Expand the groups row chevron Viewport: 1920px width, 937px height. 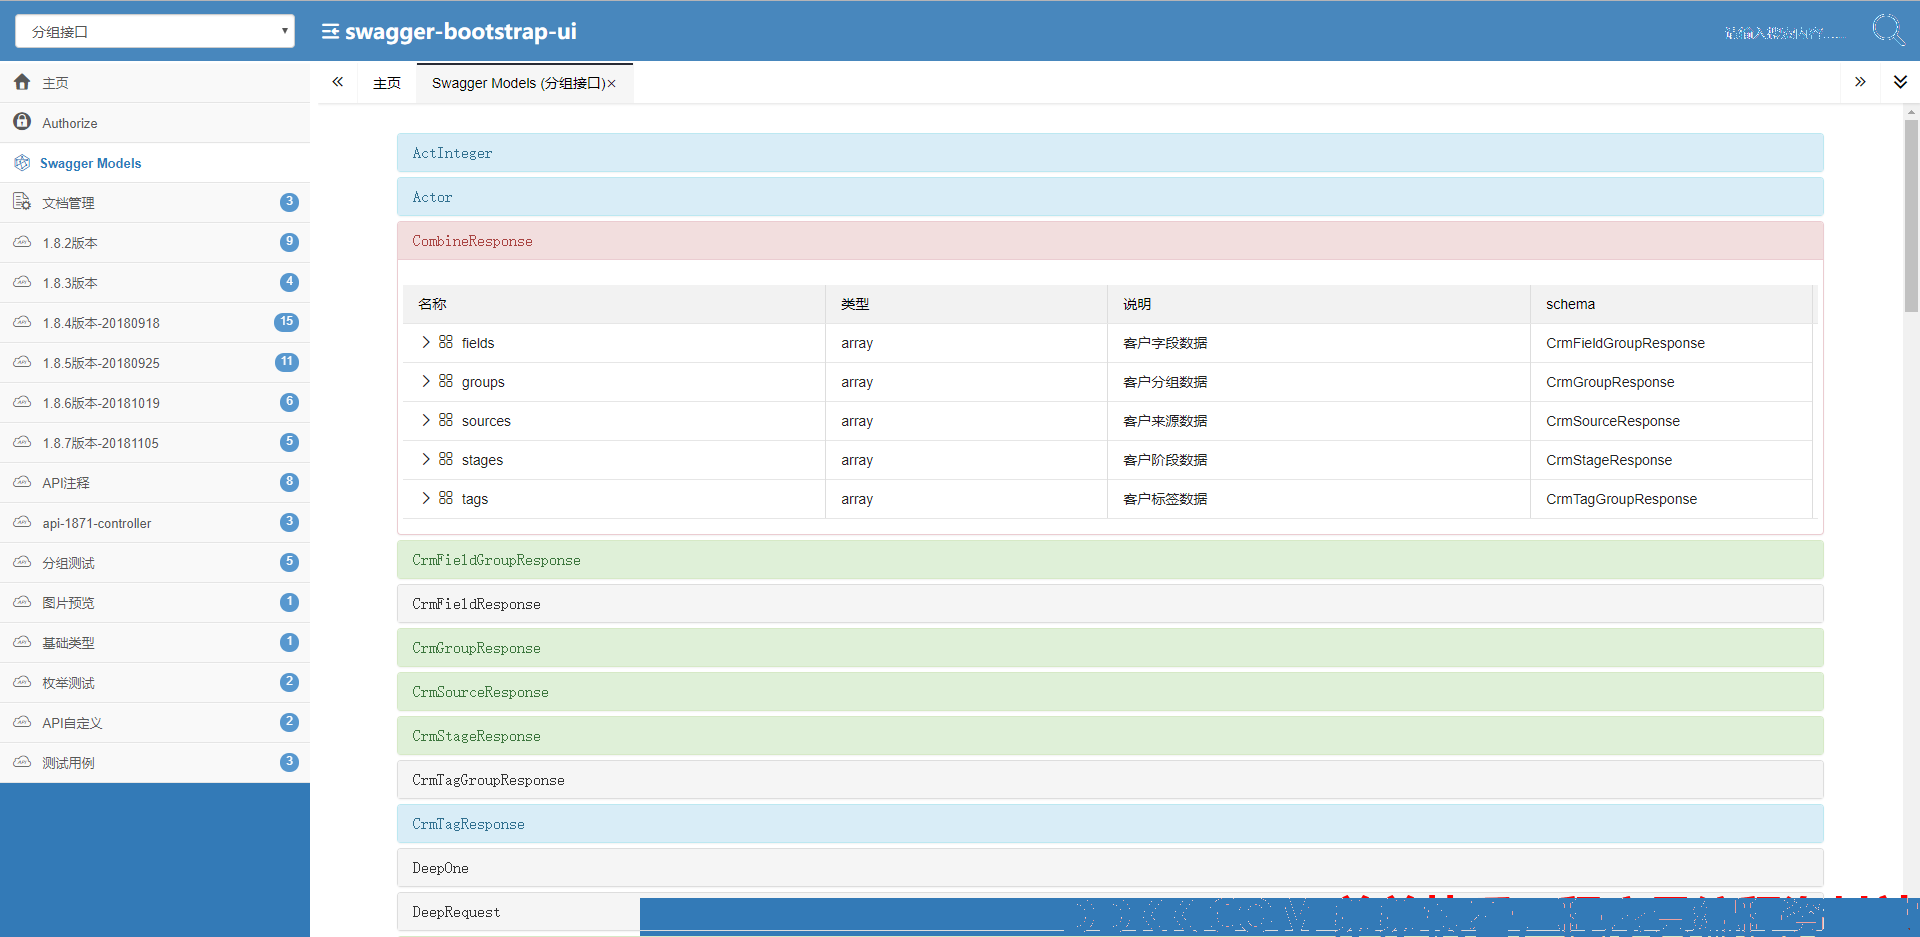pyautogui.click(x=426, y=381)
